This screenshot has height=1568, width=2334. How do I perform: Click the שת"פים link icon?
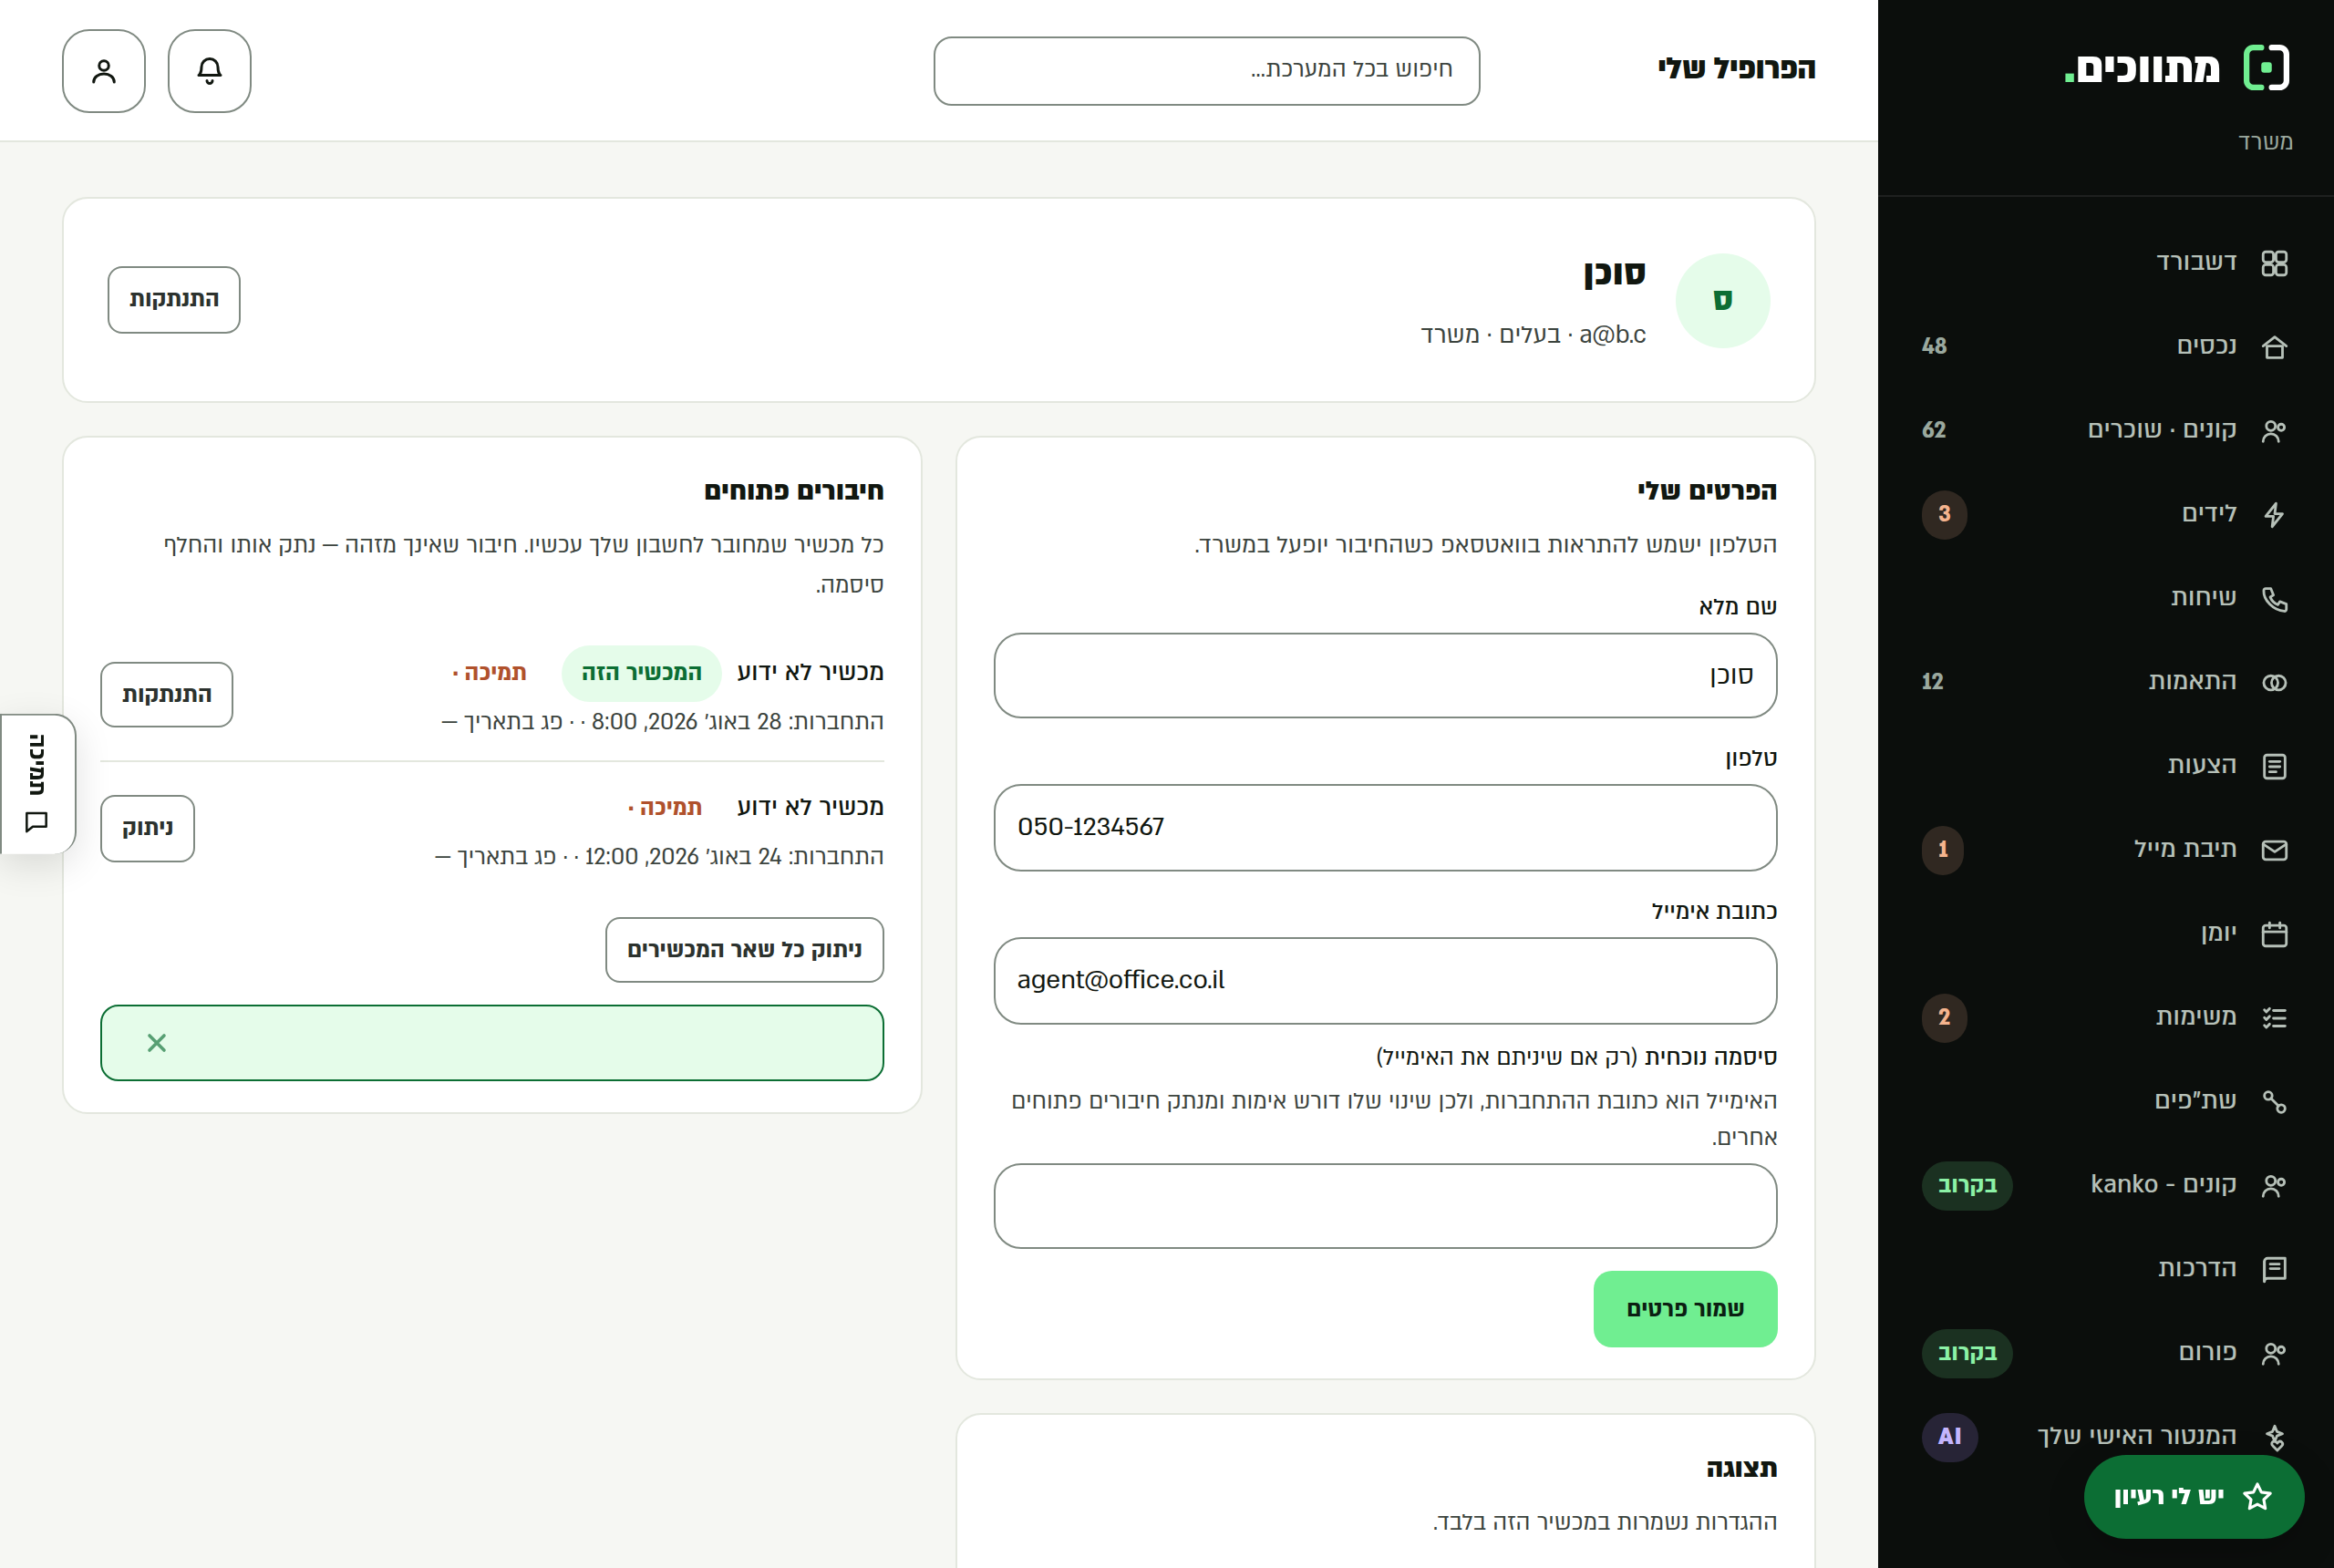click(2275, 1101)
